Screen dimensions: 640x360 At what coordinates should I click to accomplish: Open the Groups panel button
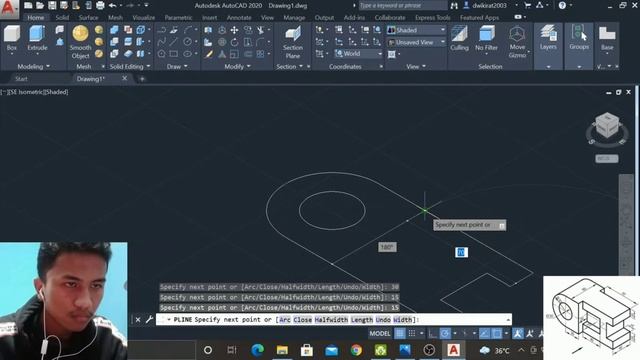coord(579,37)
